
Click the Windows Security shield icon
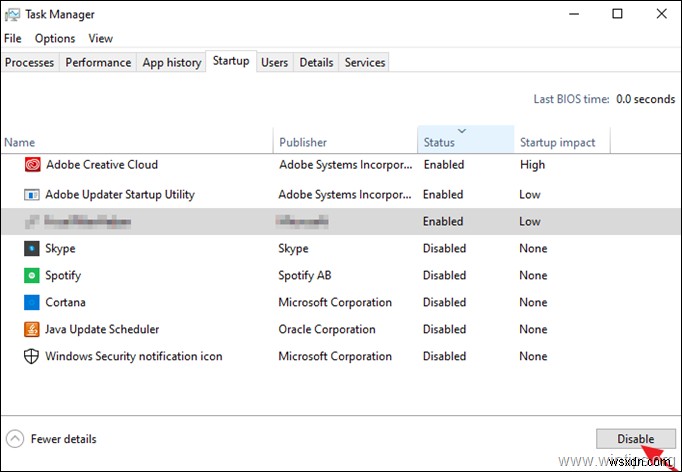pyautogui.click(x=31, y=356)
